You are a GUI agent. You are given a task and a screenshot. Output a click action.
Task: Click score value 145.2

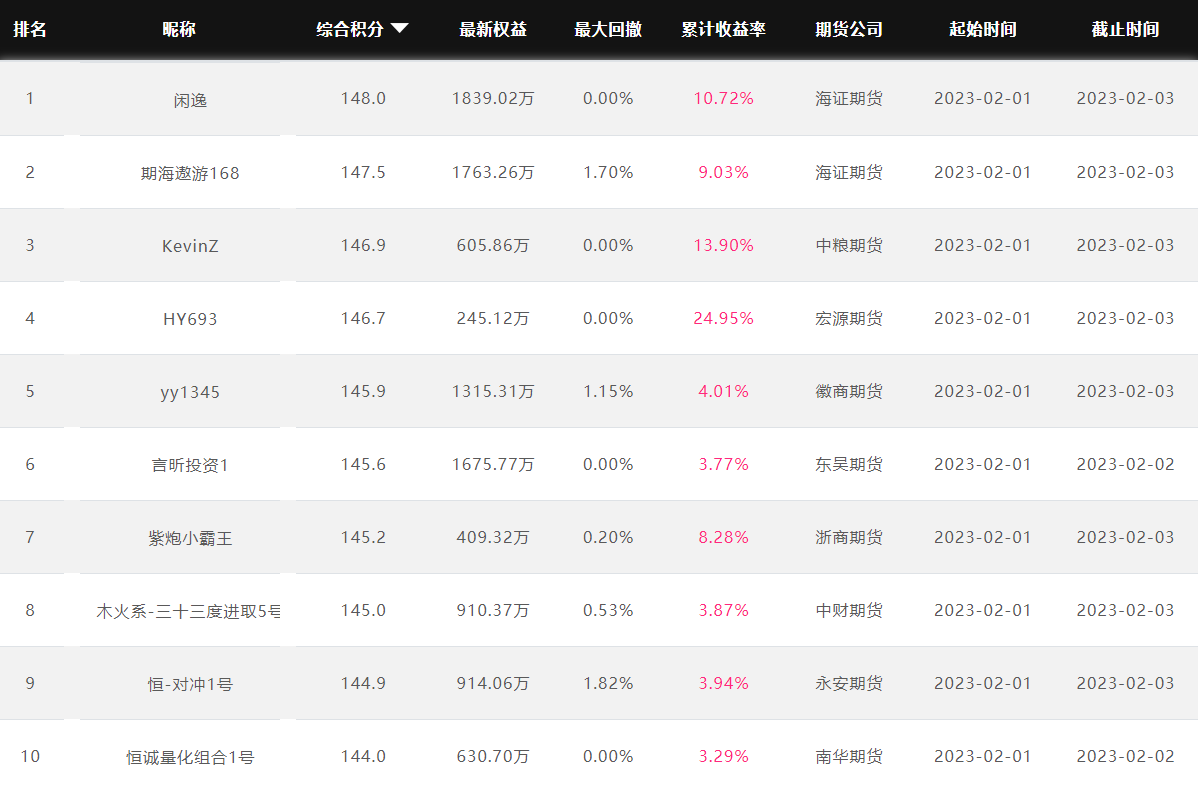(x=363, y=537)
